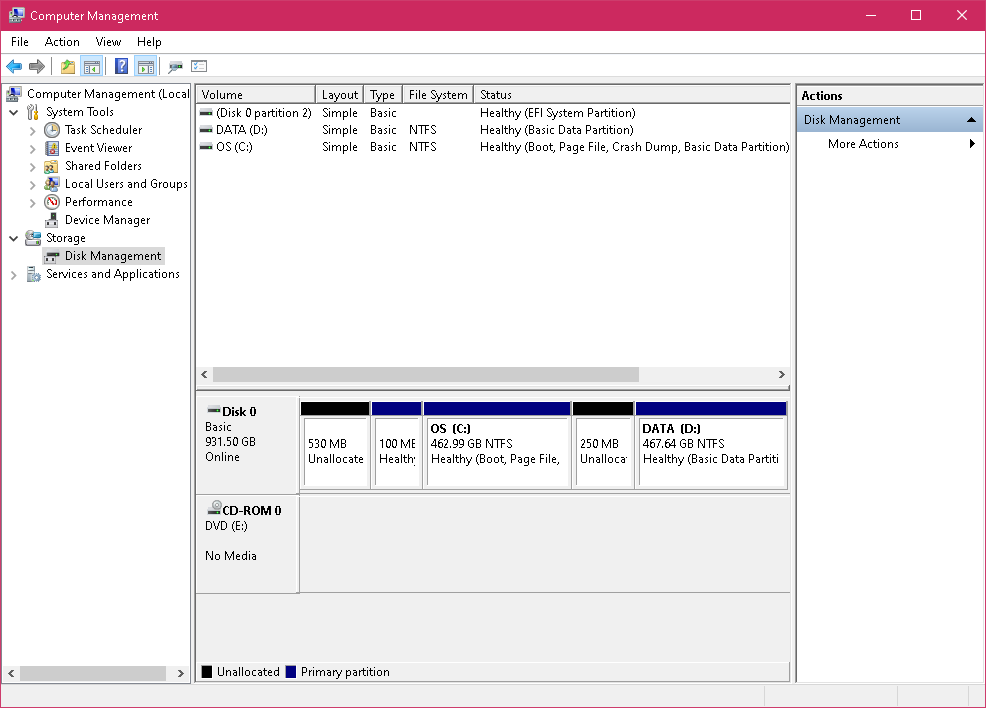The image size is (986, 708).
Task: Click the volume list scroll left arrow
Action: tap(204, 375)
